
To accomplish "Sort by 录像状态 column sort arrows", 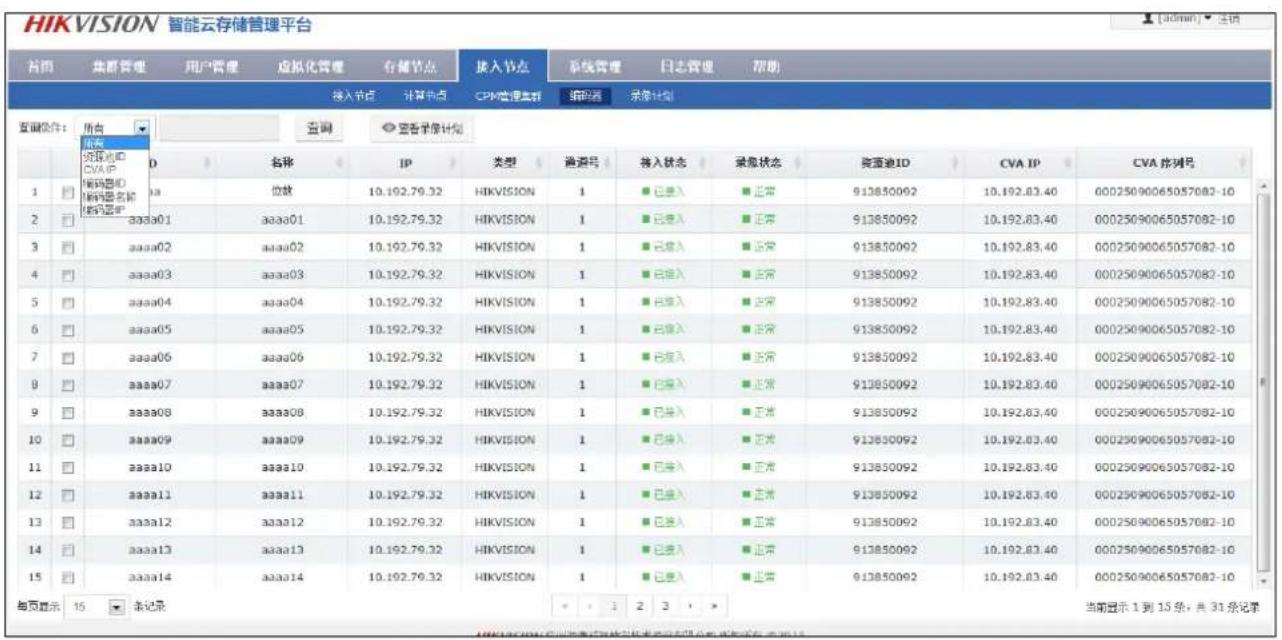I will pyautogui.click(x=796, y=164).
